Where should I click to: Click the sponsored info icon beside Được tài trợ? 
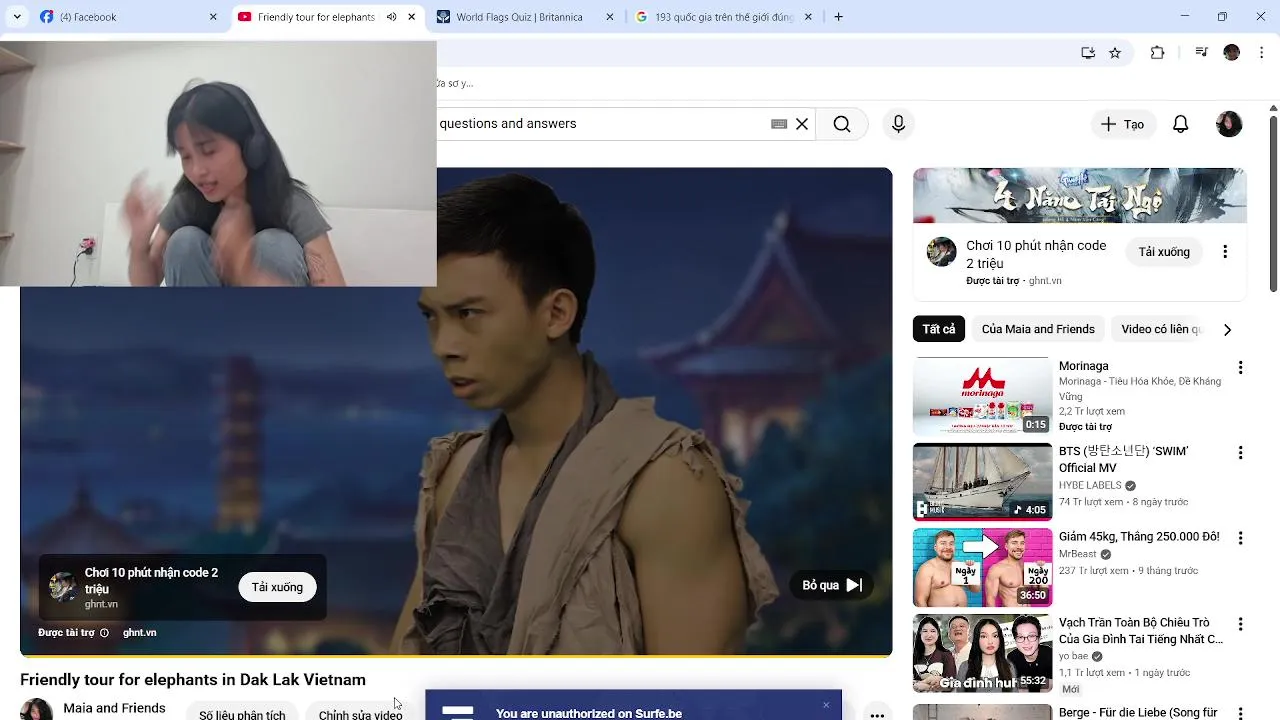point(104,633)
